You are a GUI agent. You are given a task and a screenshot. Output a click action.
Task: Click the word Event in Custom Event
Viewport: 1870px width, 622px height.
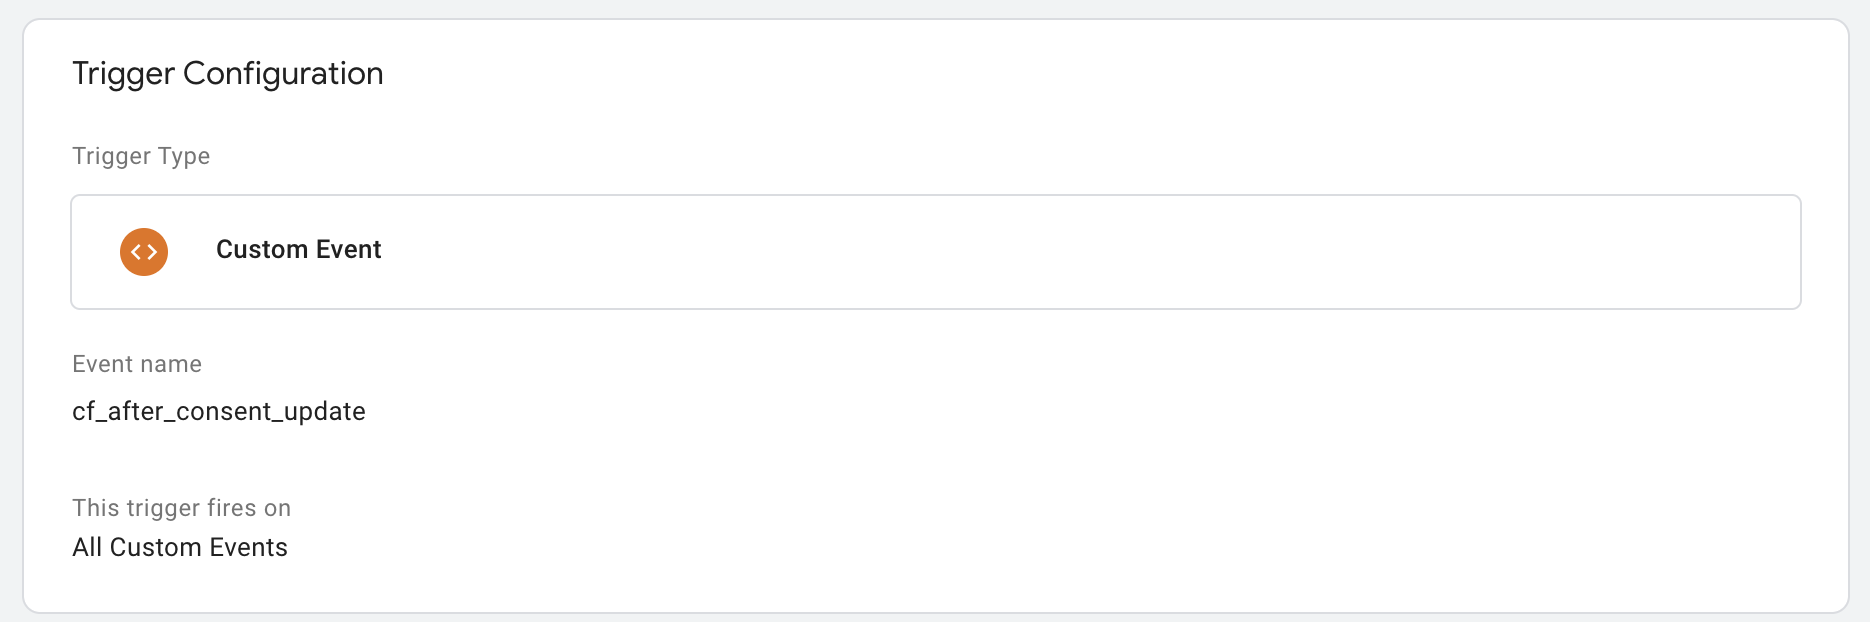(348, 250)
